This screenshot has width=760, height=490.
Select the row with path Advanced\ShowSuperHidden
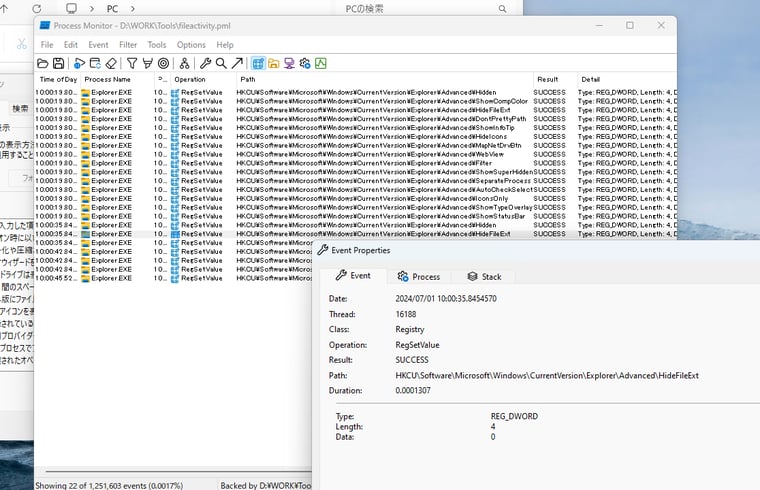355,172
